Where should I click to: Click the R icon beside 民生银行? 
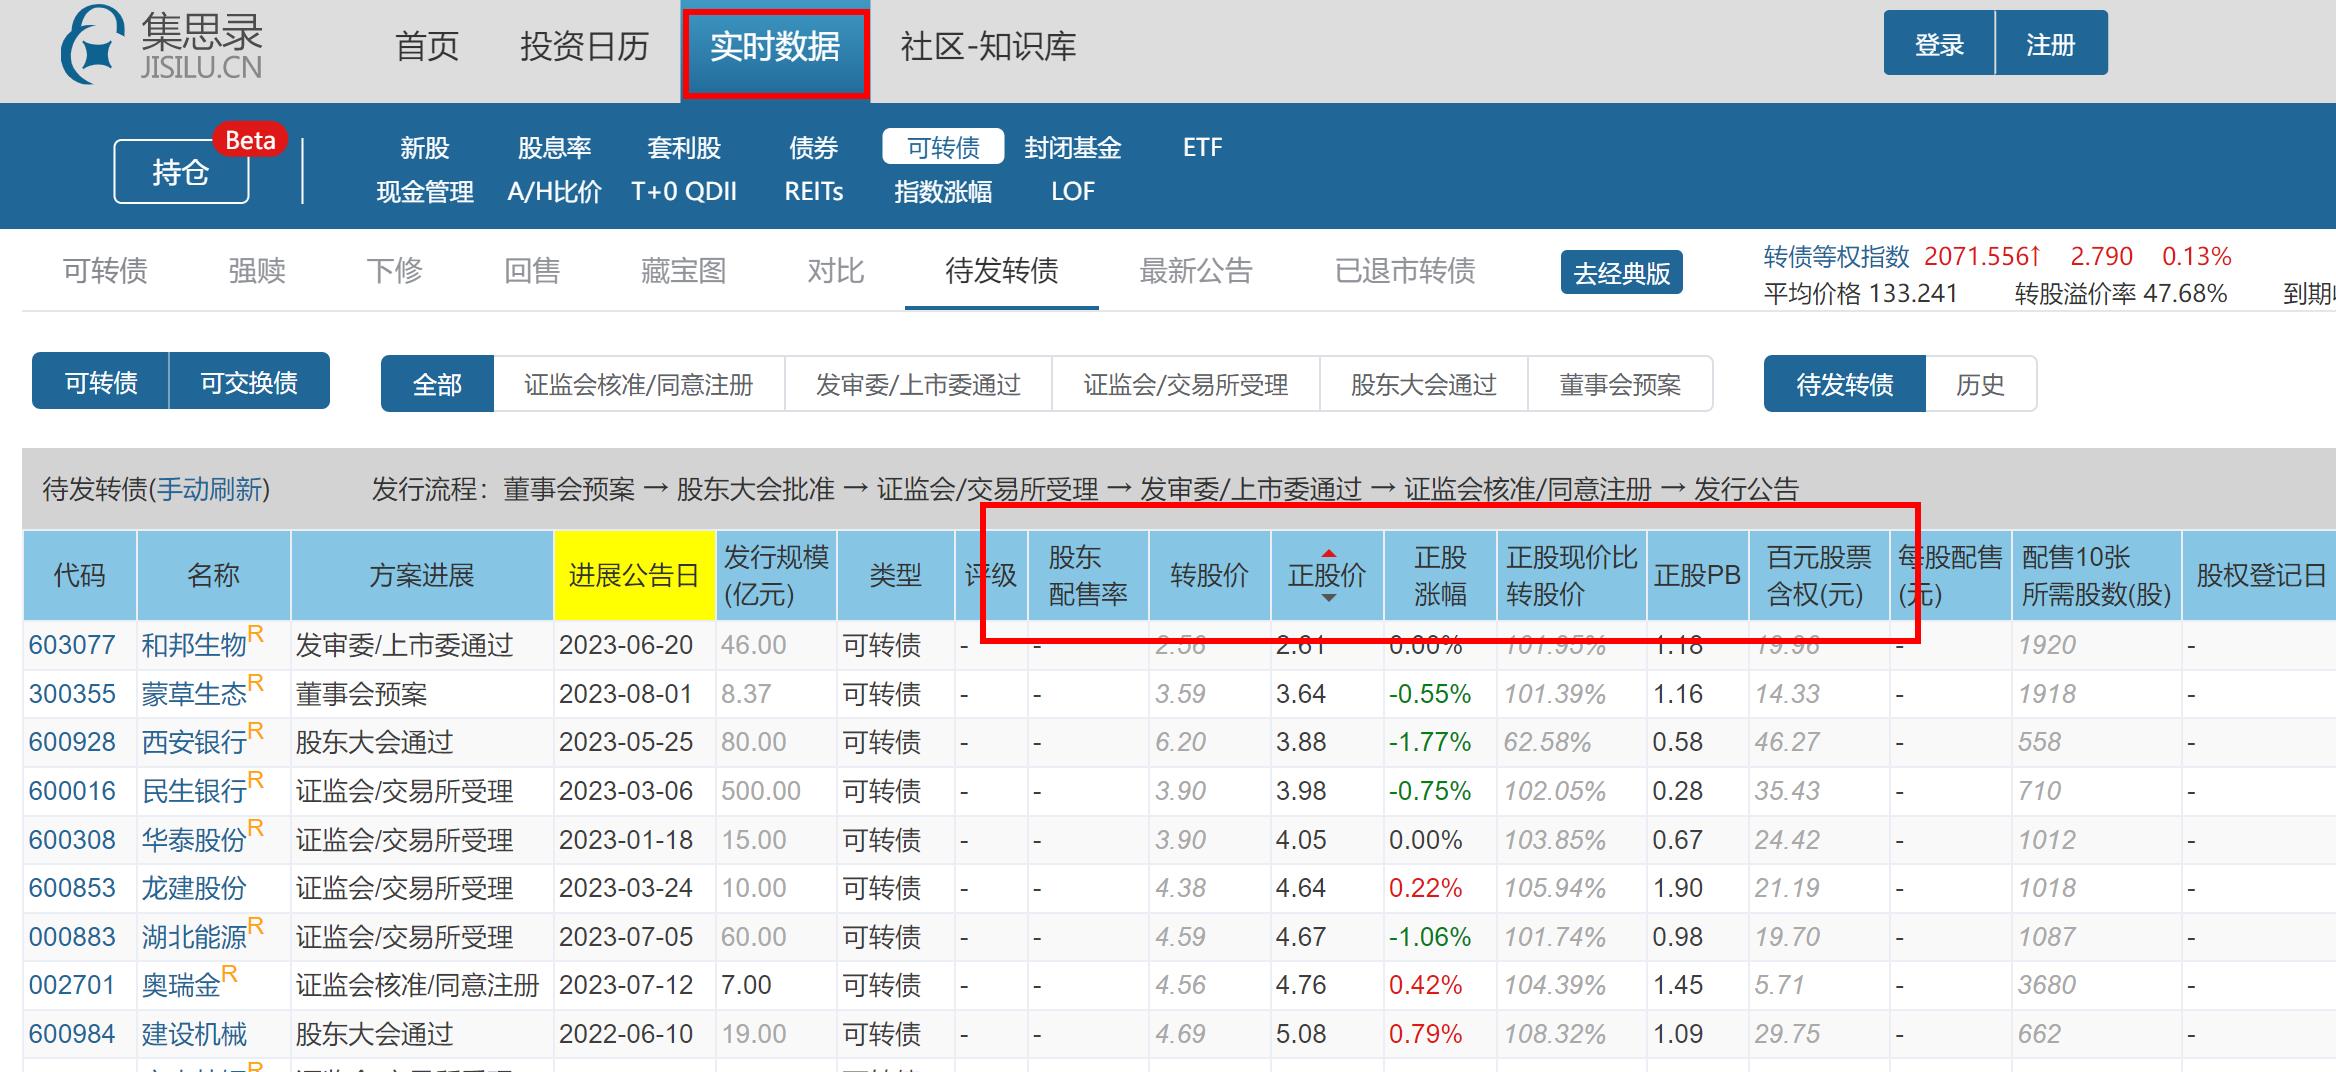point(257,780)
